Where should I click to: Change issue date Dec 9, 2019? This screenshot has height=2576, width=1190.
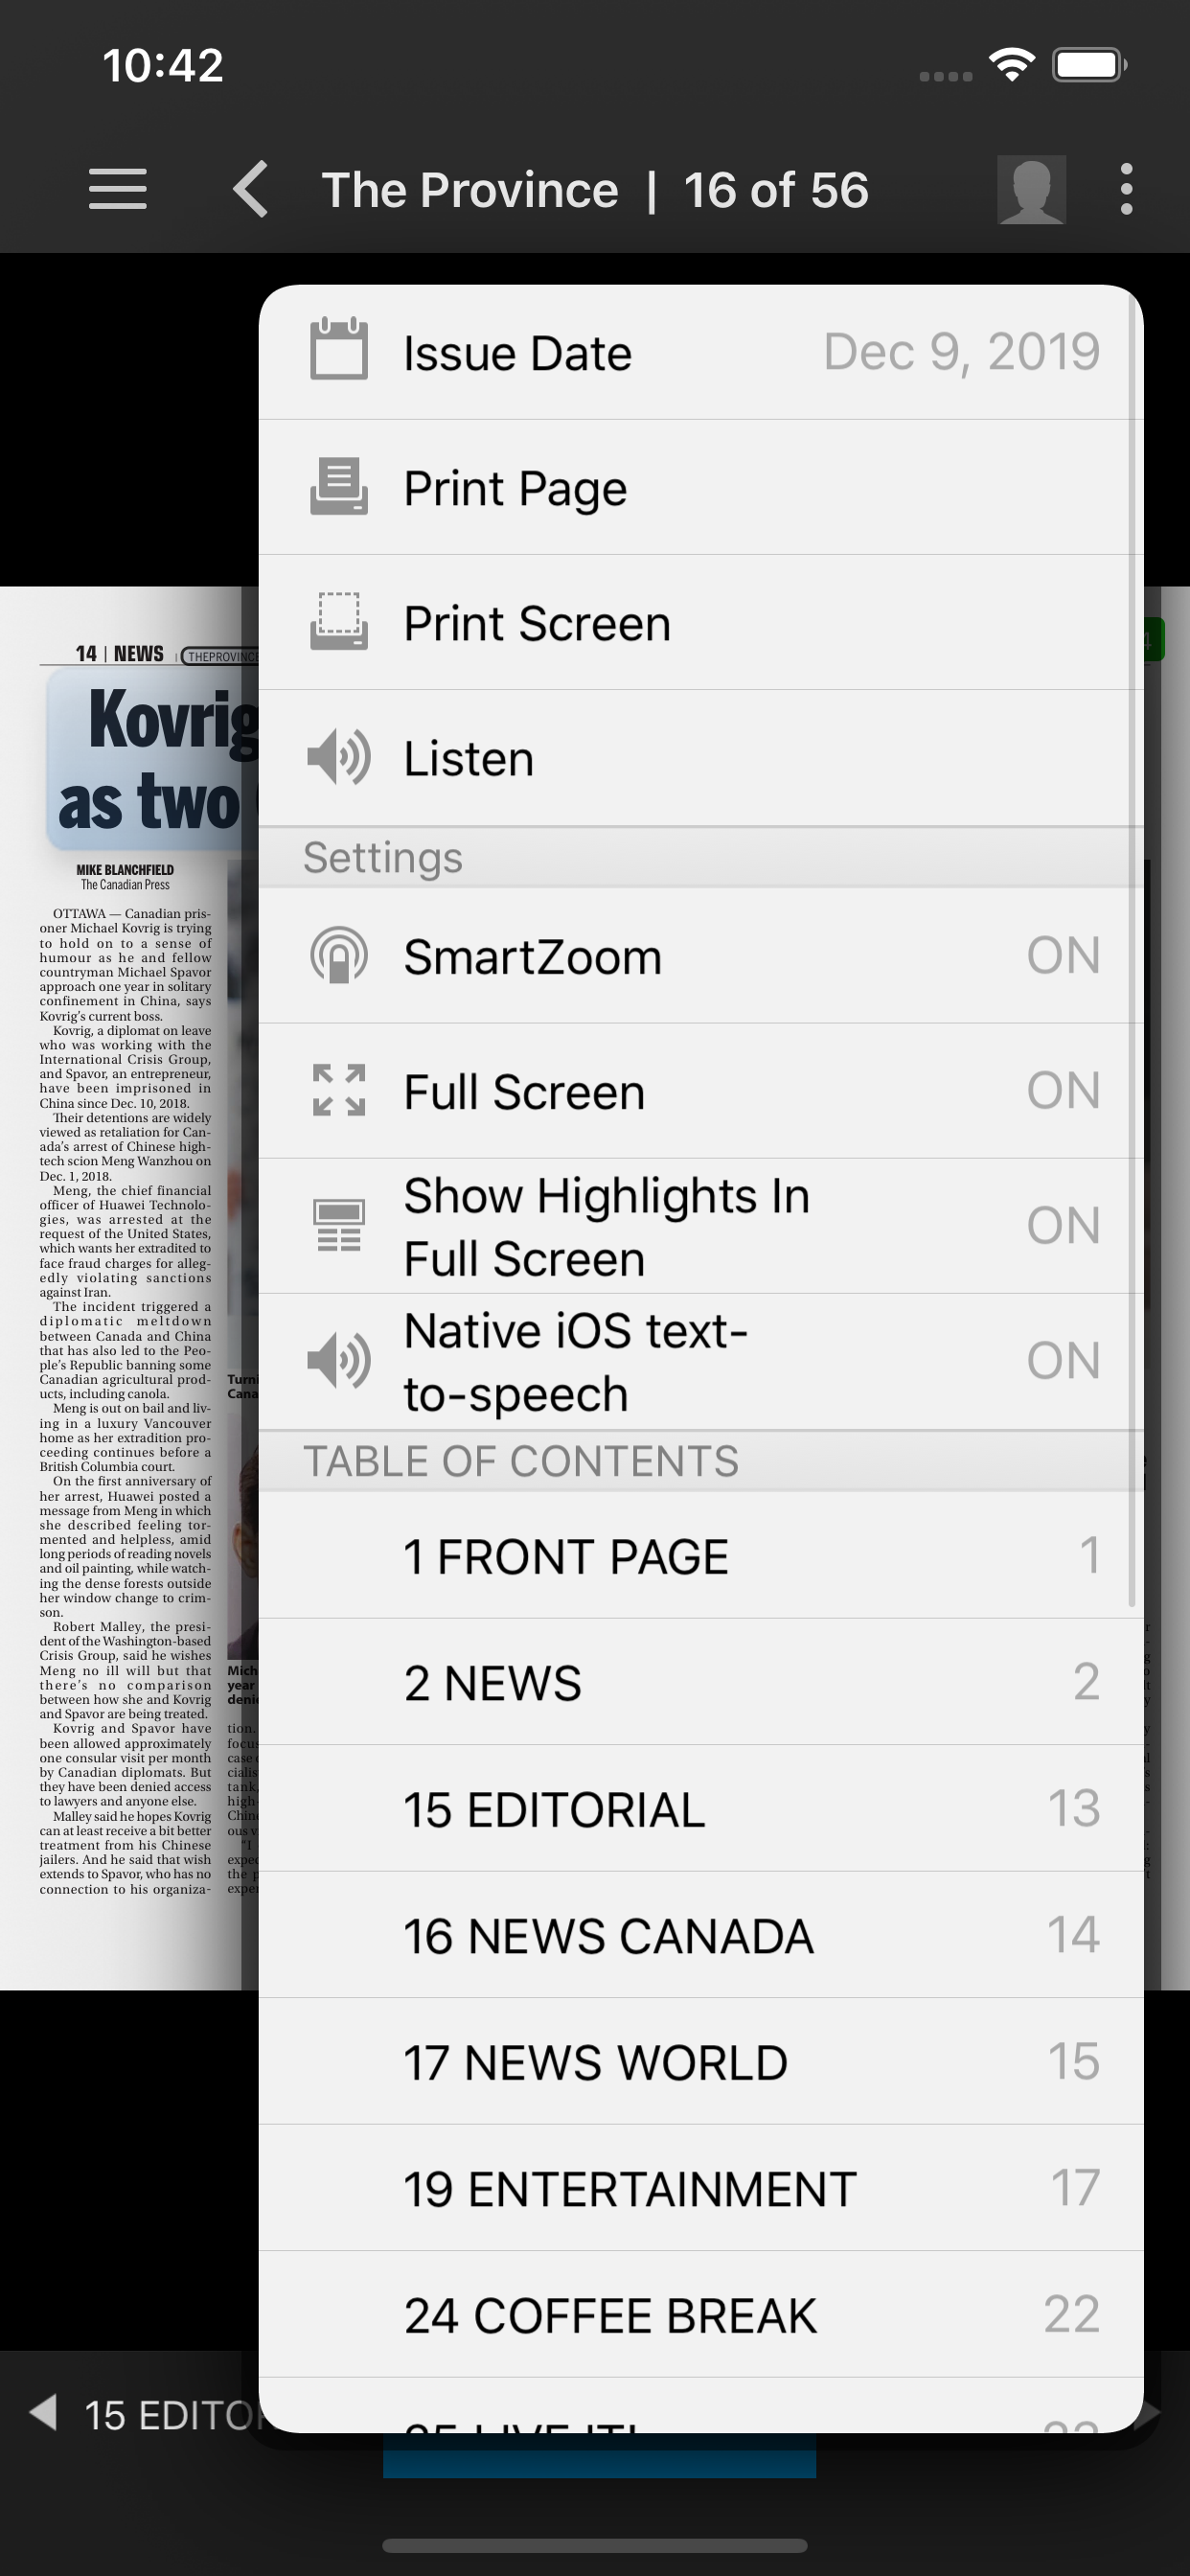(962, 352)
